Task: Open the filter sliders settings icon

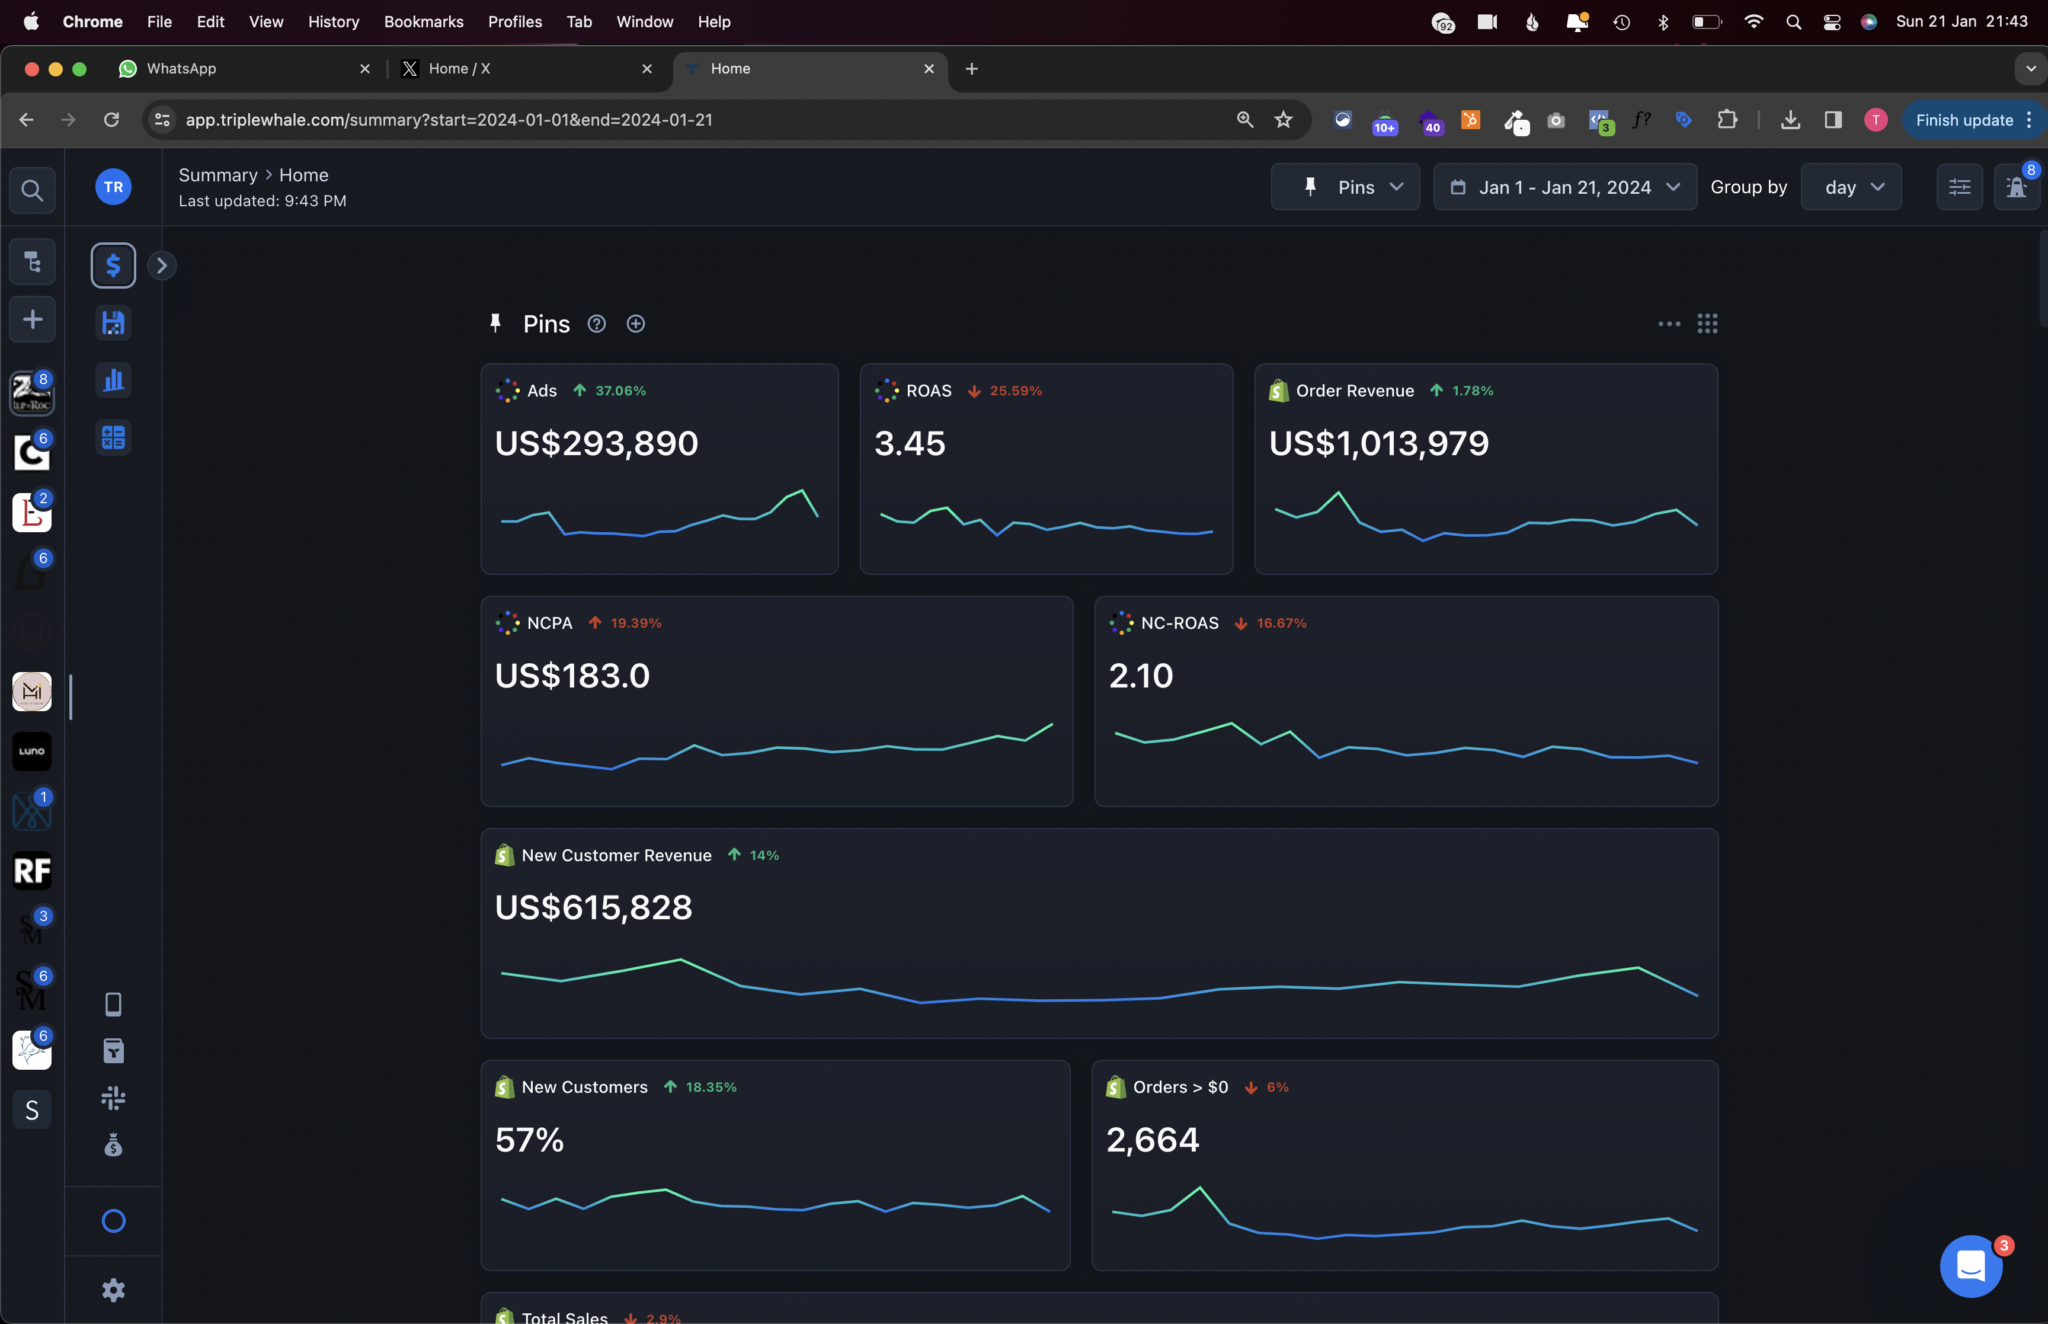Action: [1960, 187]
